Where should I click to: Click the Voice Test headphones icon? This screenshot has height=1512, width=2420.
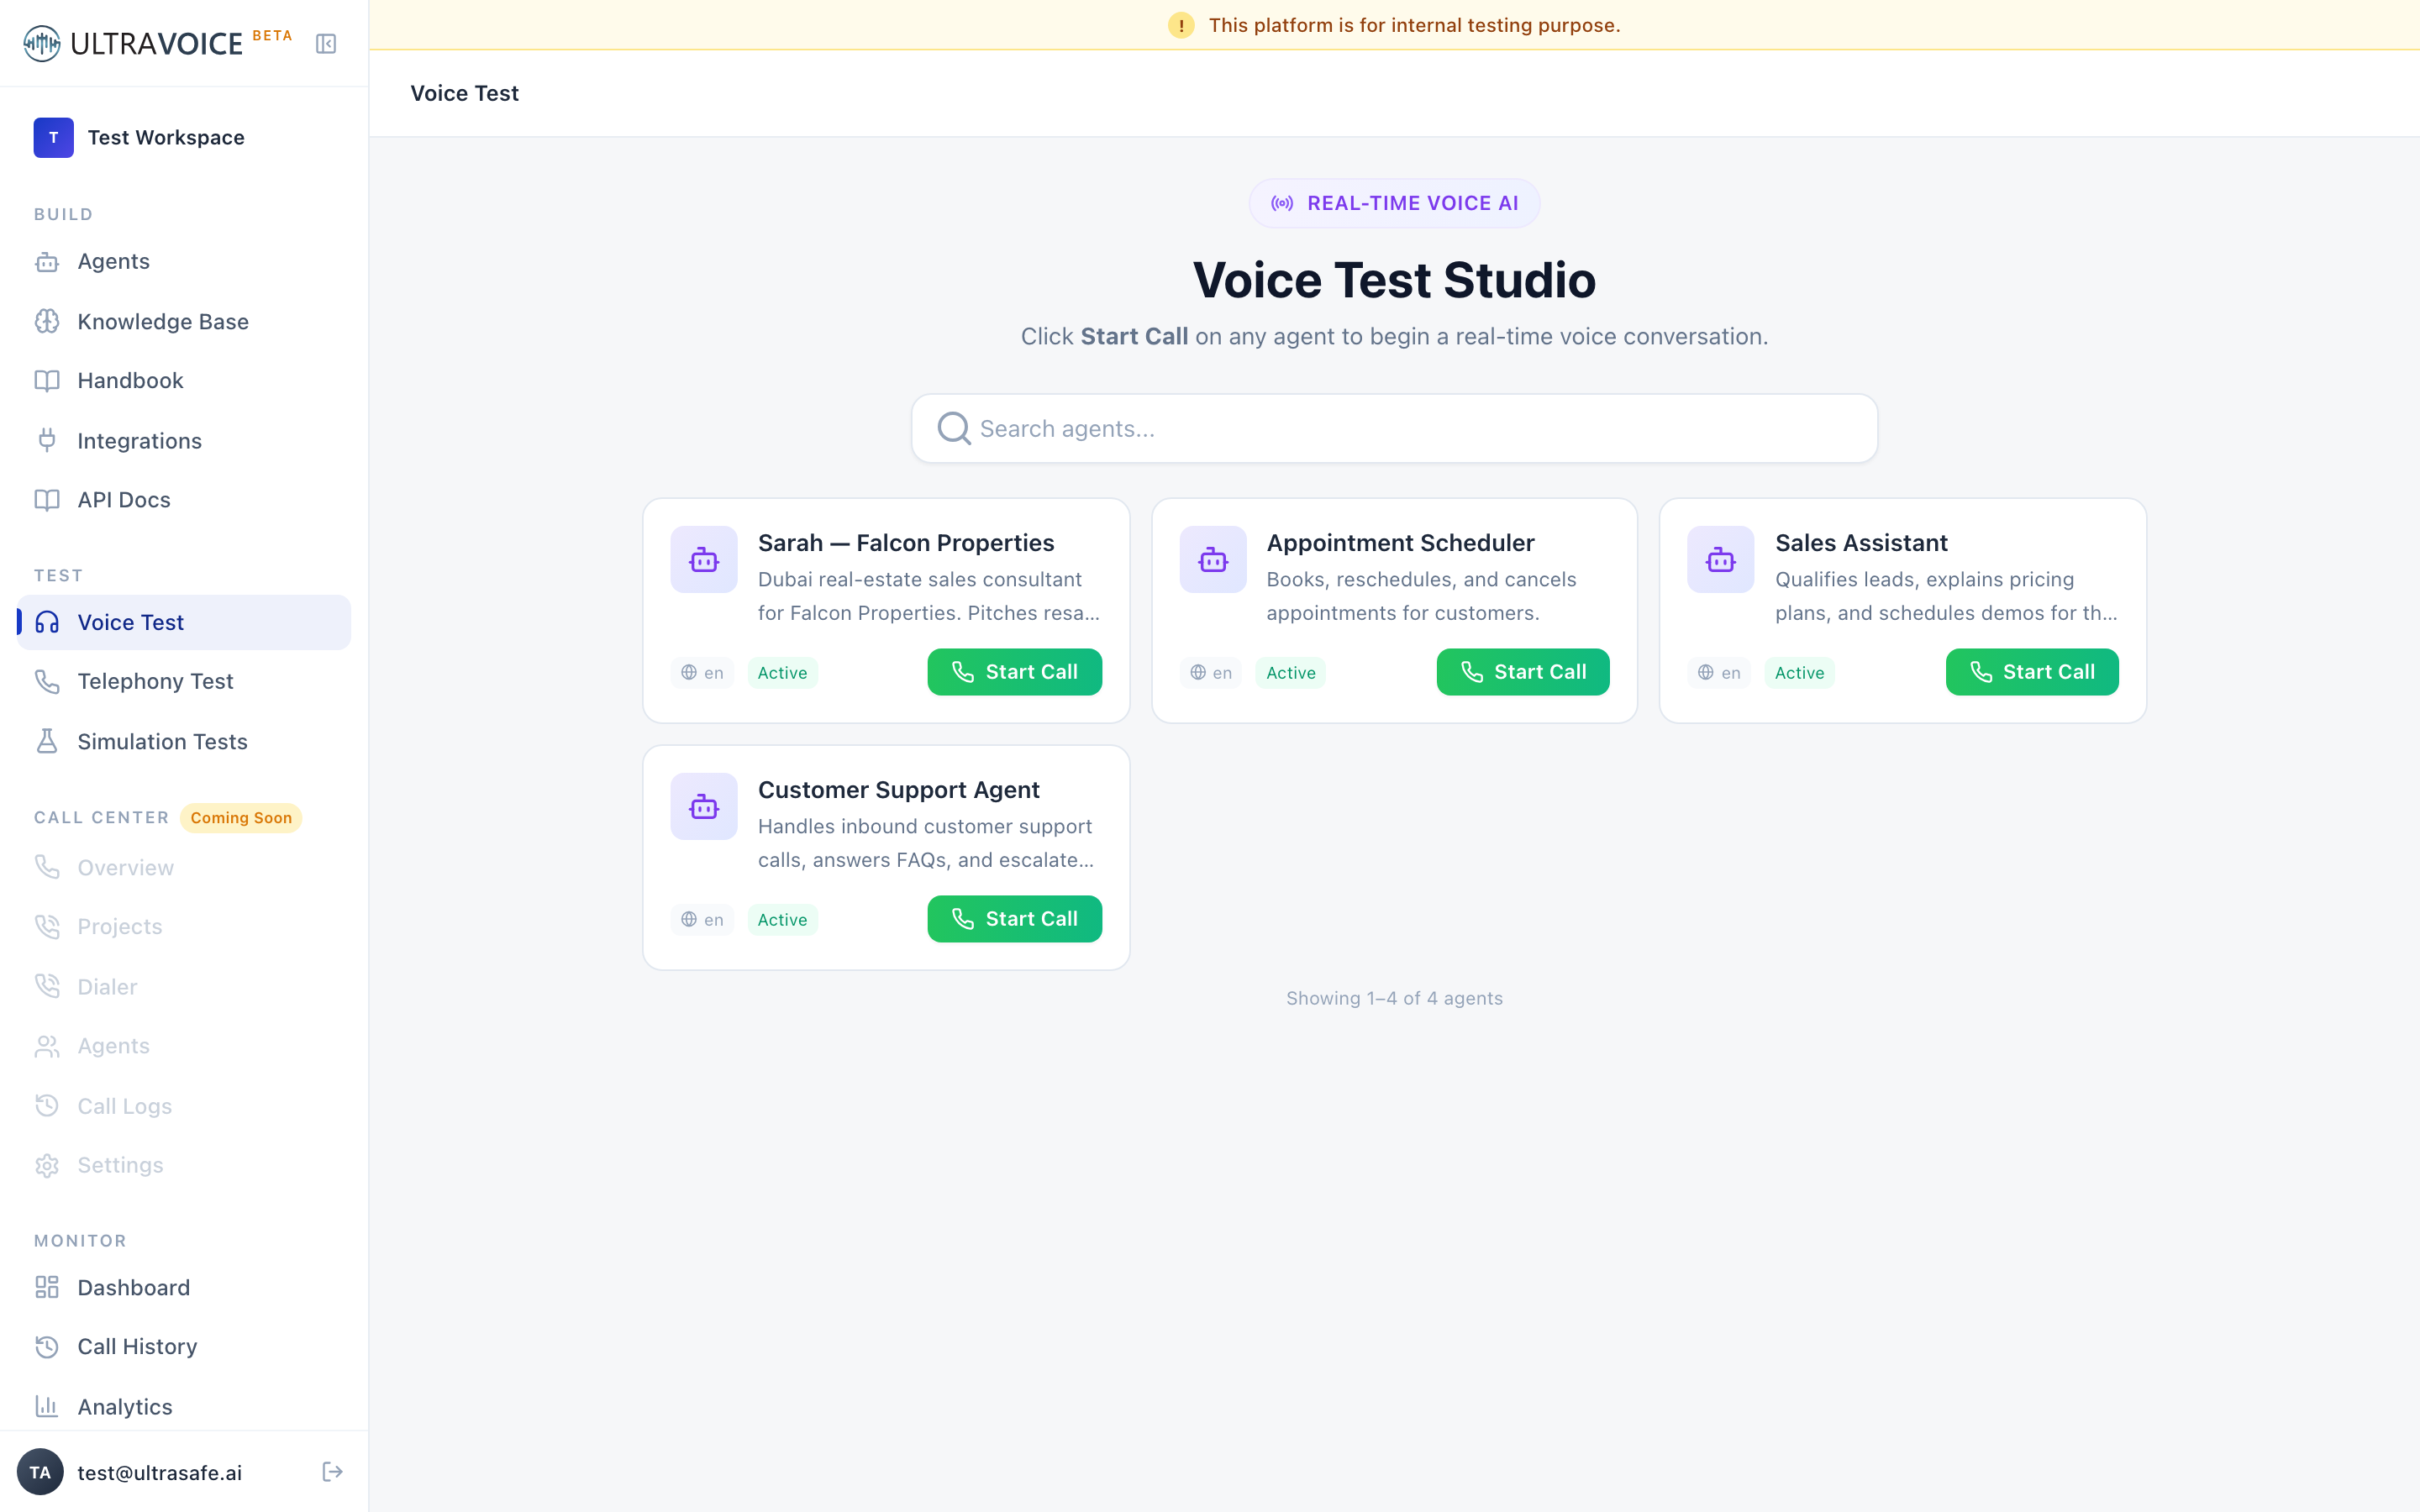[x=47, y=622]
